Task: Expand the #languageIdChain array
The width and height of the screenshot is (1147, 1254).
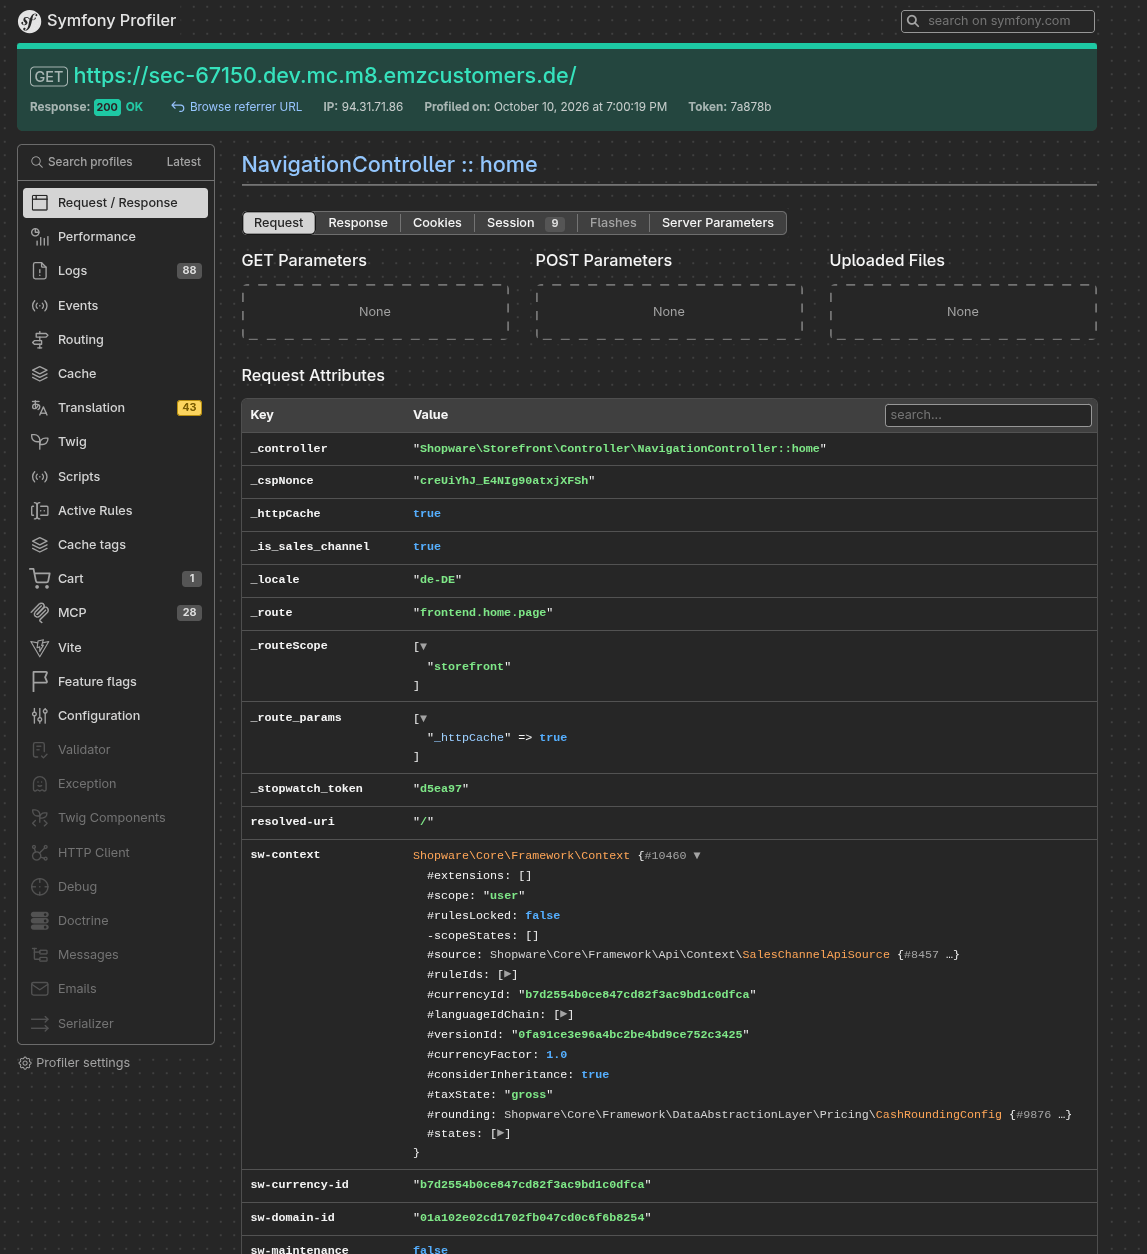Action: coord(564,1015)
